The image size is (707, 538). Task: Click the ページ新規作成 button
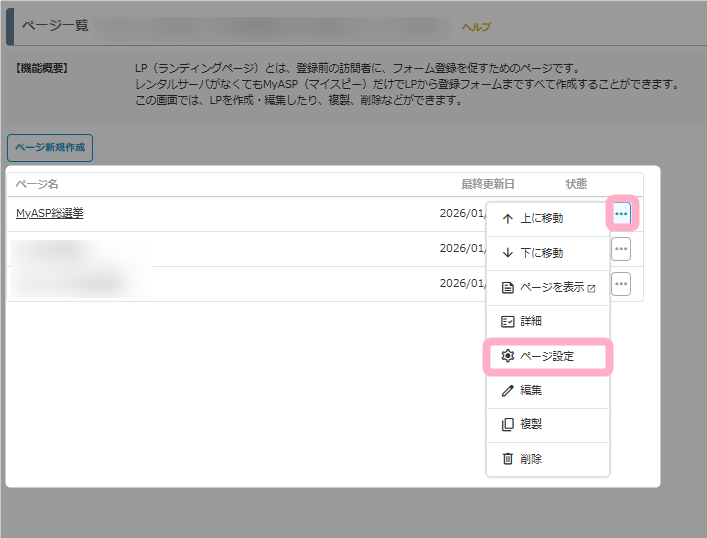(x=50, y=148)
